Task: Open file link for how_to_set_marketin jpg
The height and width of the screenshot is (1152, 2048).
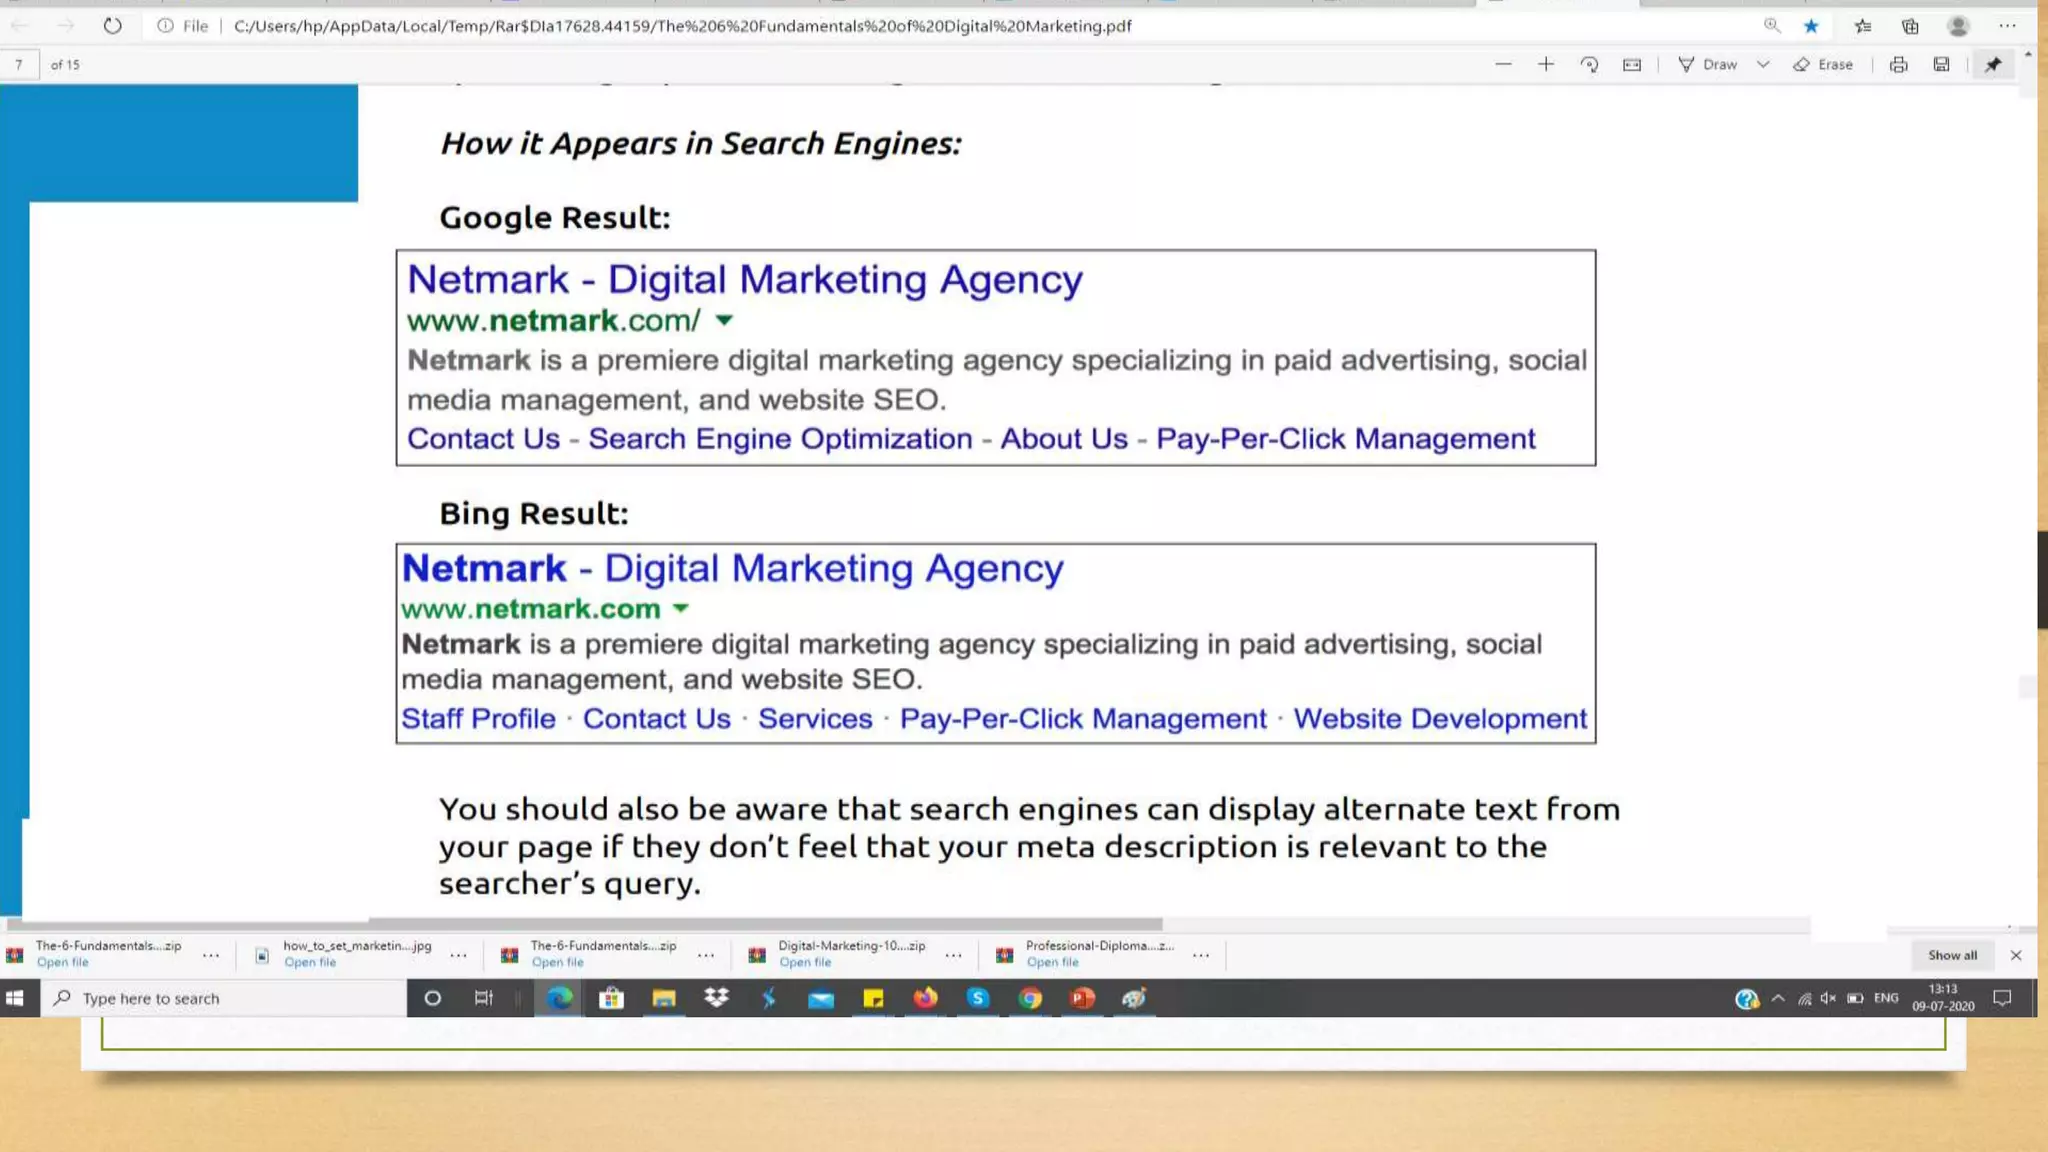Action: [310, 962]
